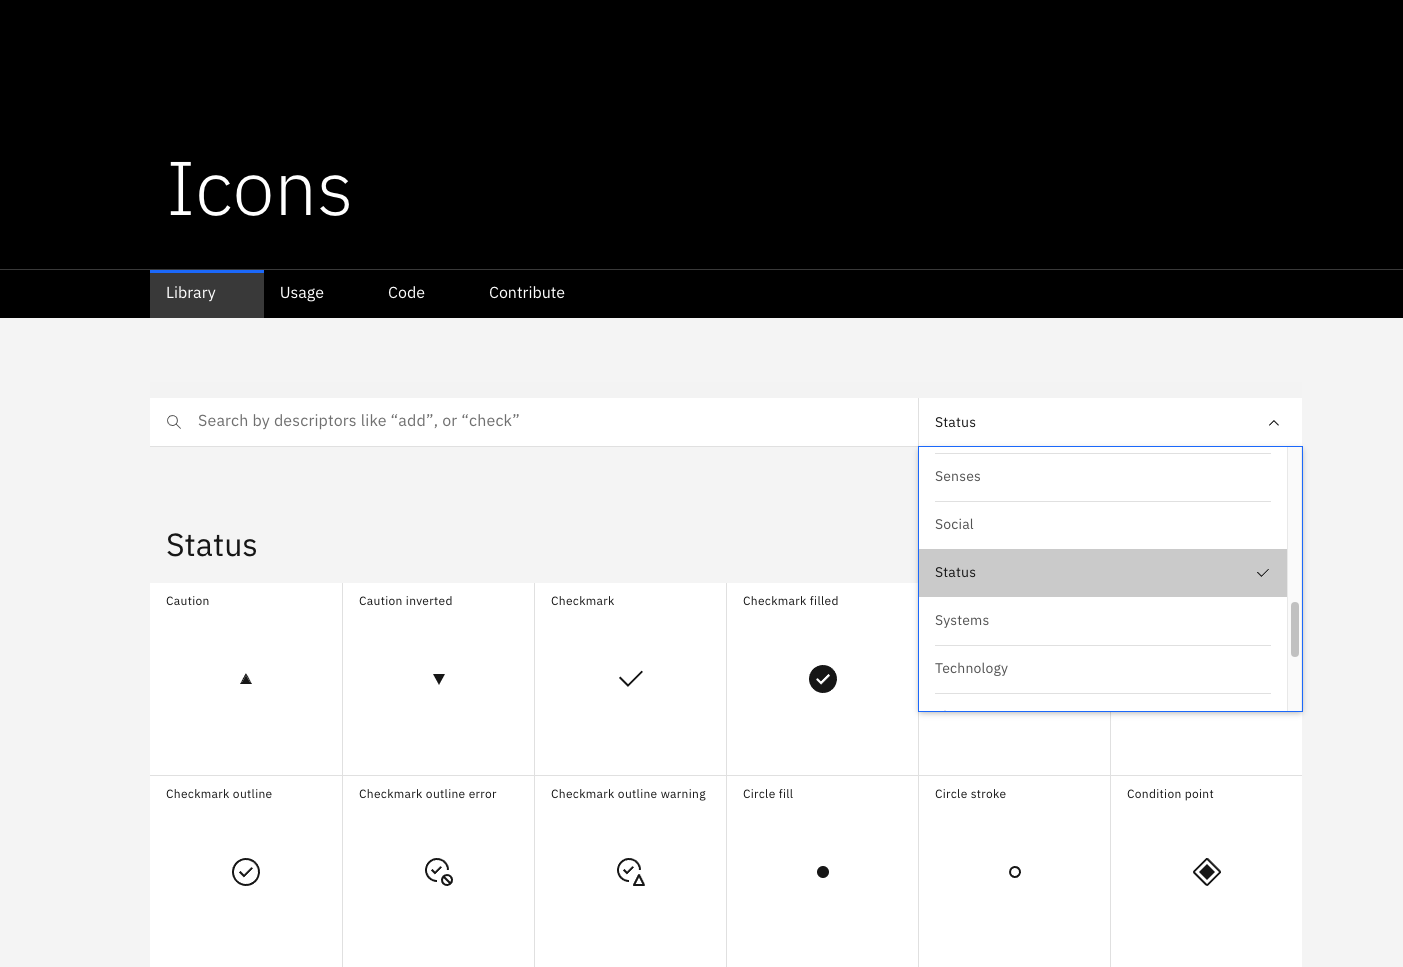Pick the Checkmark outline warning icon

pyautogui.click(x=630, y=872)
